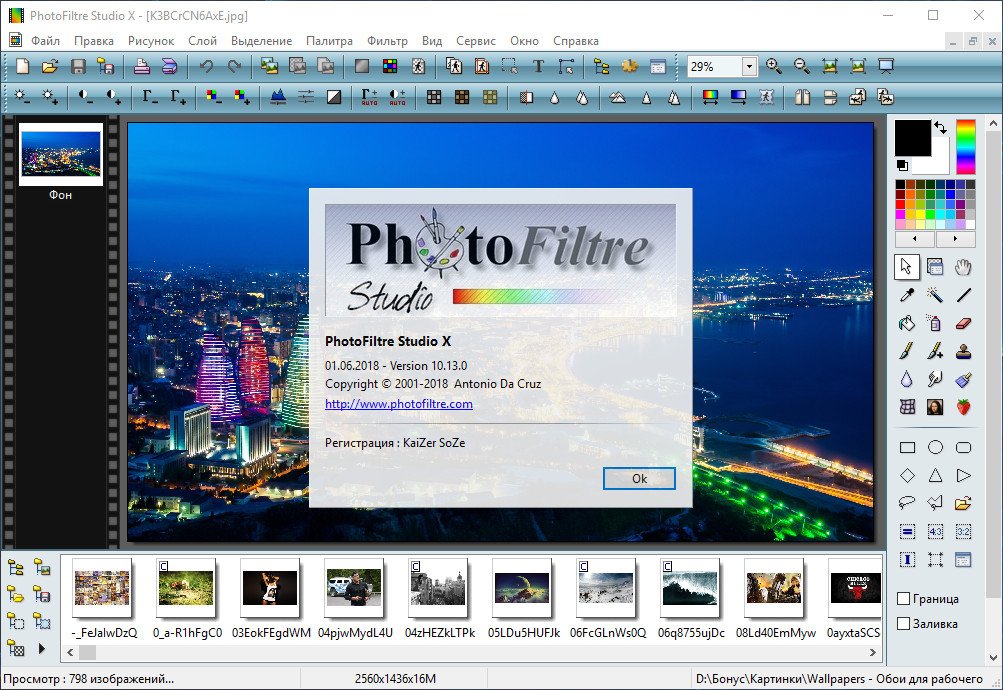Increase image contrast

(113, 97)
